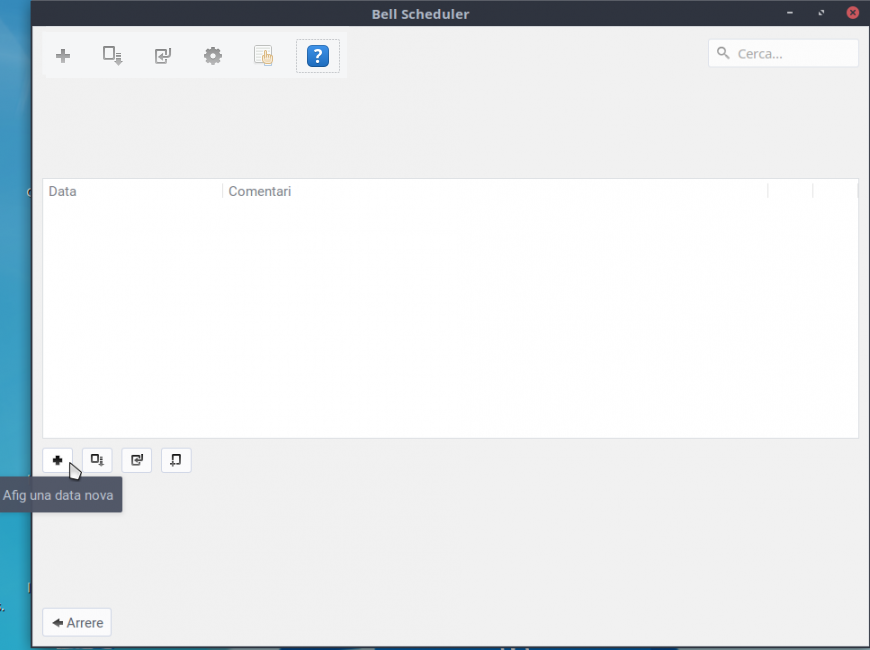Open help with the blue question mark icon
Viewport: 870px width, 650px height.
tap(317, 56)
